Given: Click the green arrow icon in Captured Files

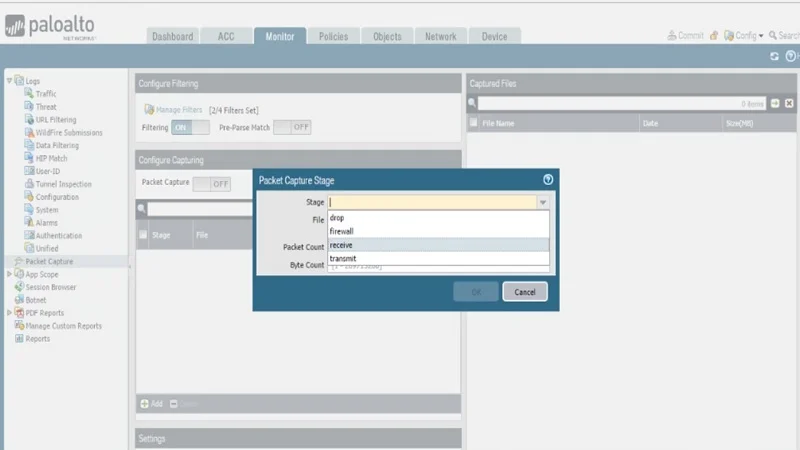Looking at the screenshot, I should pos(775,103).
